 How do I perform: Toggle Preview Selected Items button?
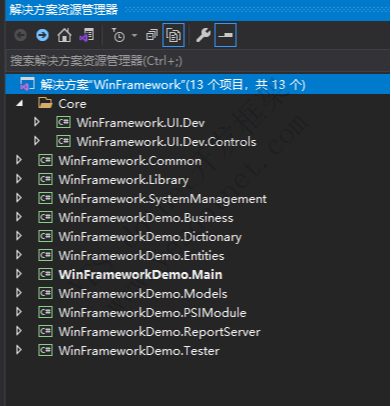(x=226, y=35)
